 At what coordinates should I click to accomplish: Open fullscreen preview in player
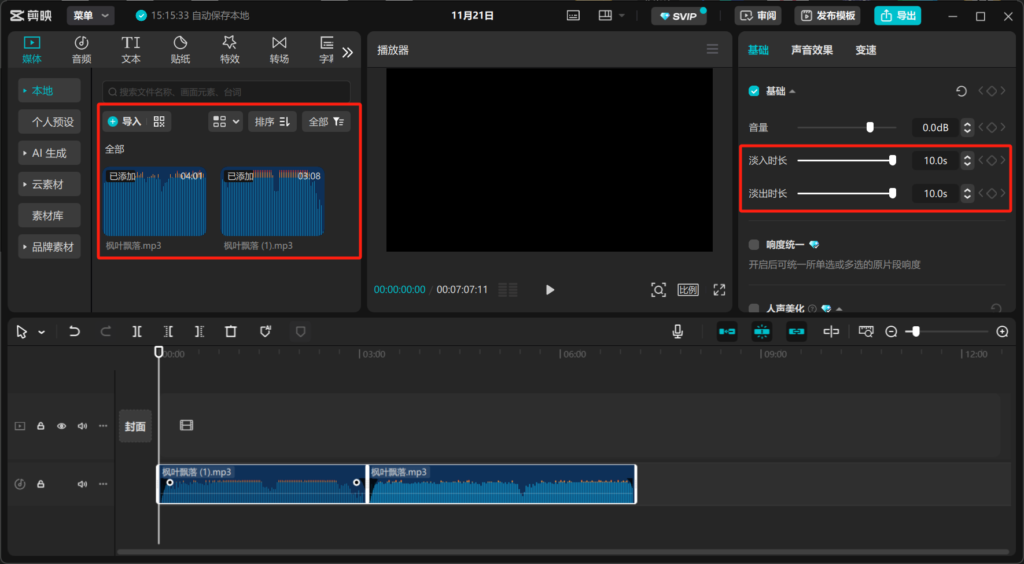point(719,290)
